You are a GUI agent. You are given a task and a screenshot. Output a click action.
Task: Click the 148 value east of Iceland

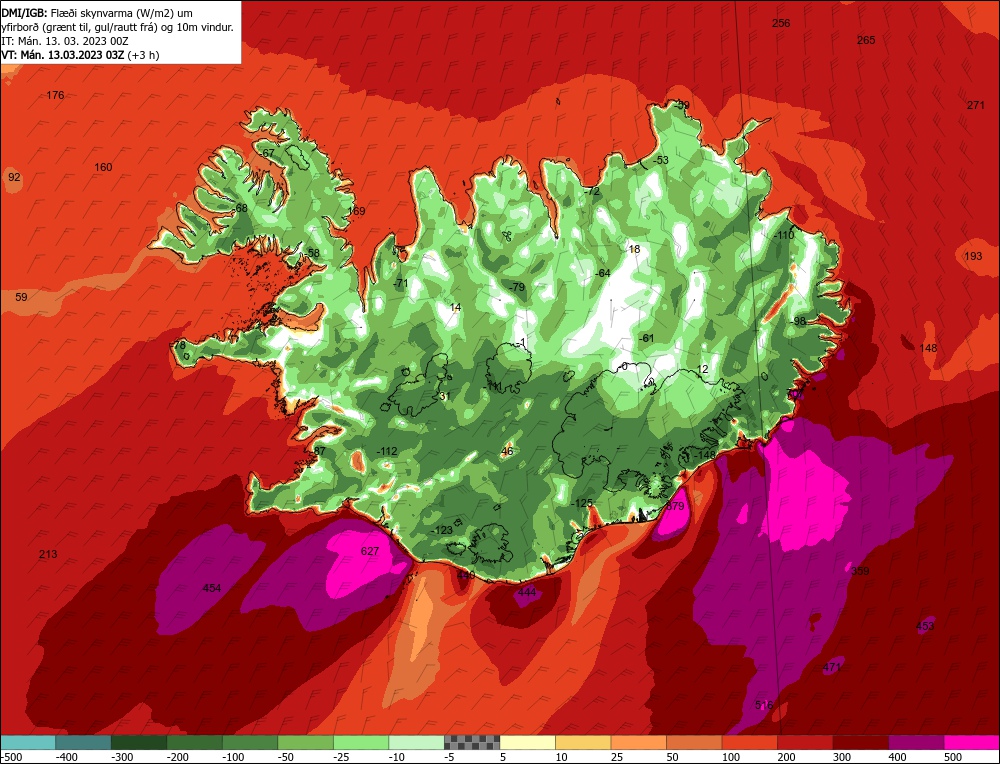pos(929,348)
